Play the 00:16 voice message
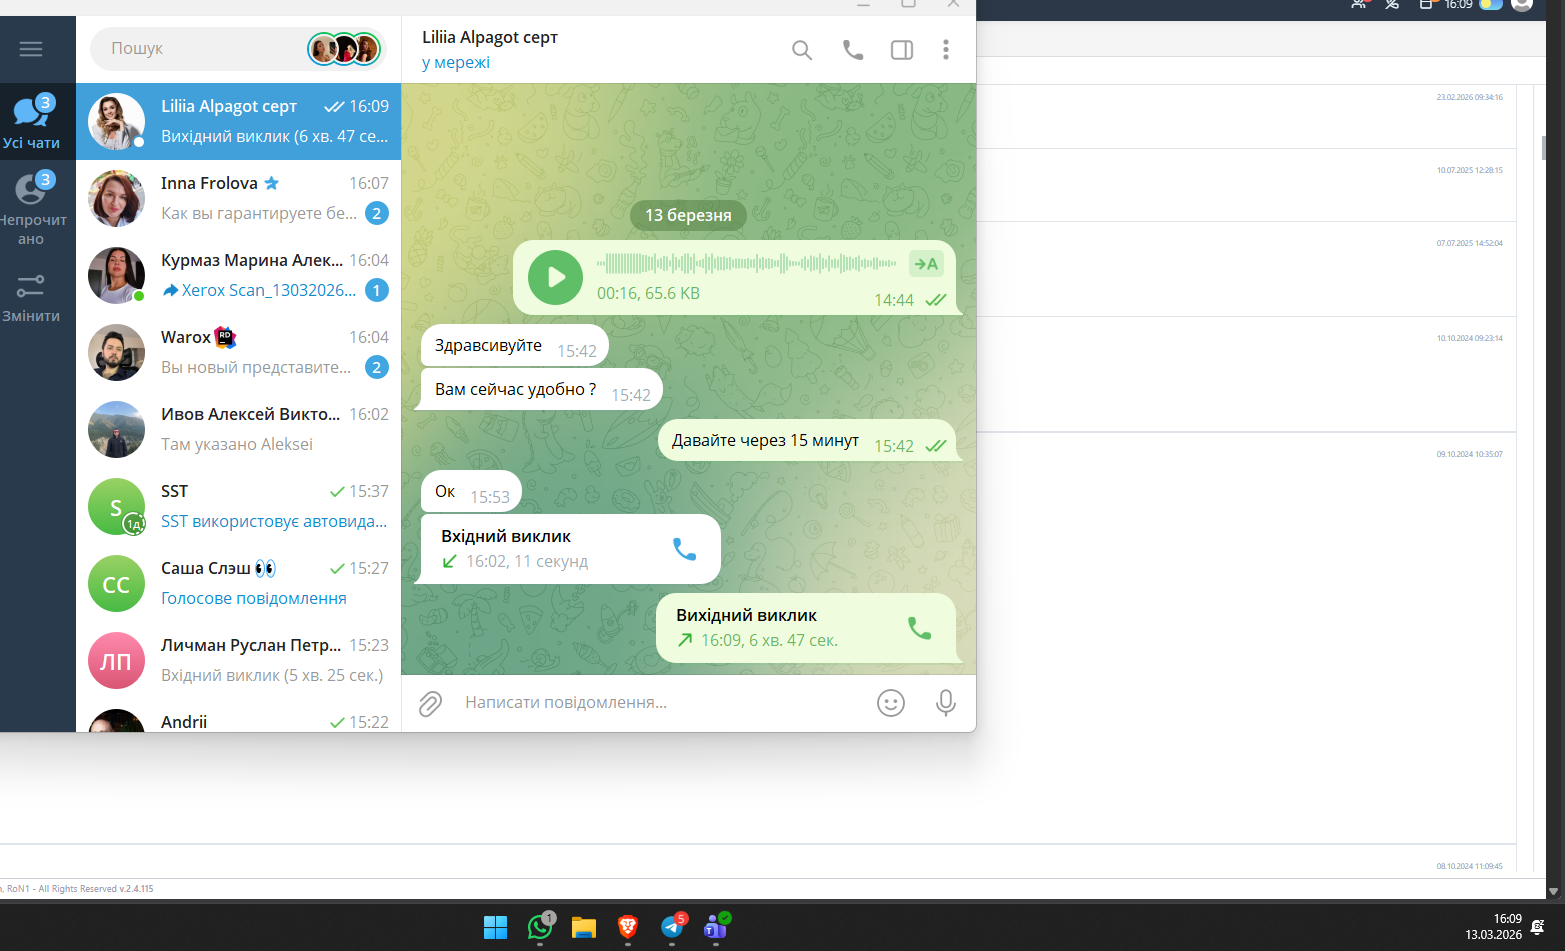Image resolution: width=1565 pixels, height=951 pixels. tap(555, 277)
